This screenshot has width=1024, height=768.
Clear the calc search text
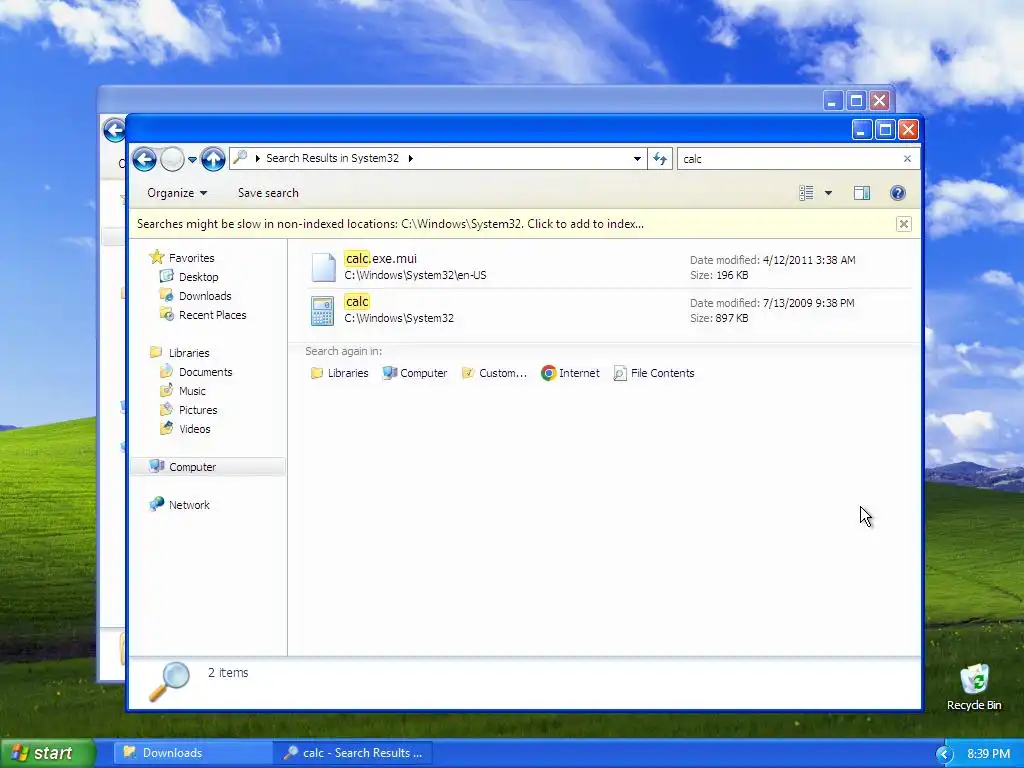907,159
